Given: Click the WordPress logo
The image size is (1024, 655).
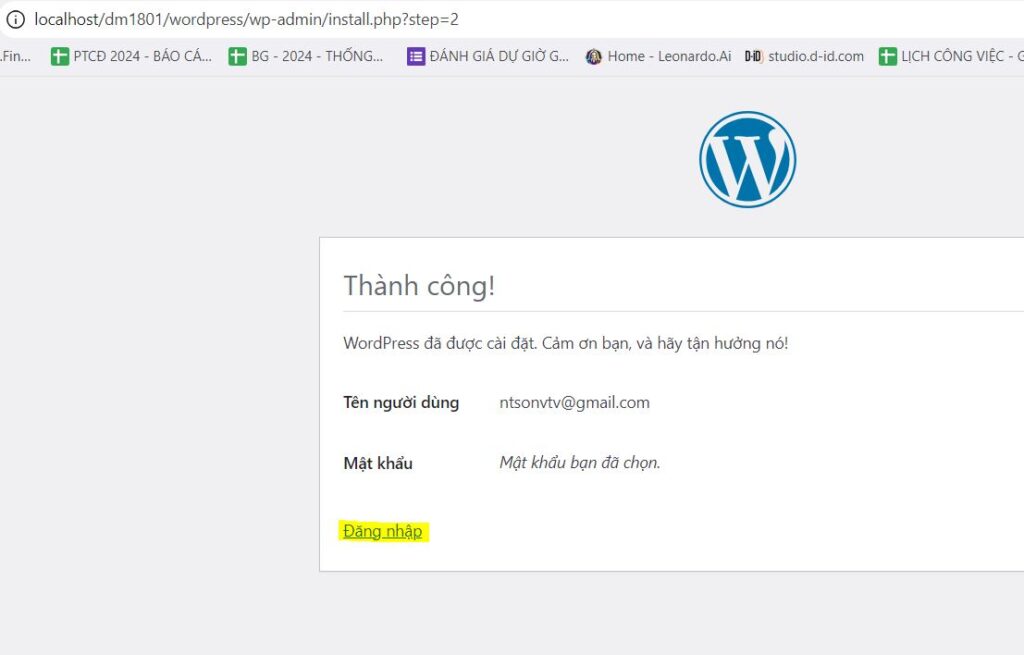Looking at the screenshot, I should (x=748, y=159).
